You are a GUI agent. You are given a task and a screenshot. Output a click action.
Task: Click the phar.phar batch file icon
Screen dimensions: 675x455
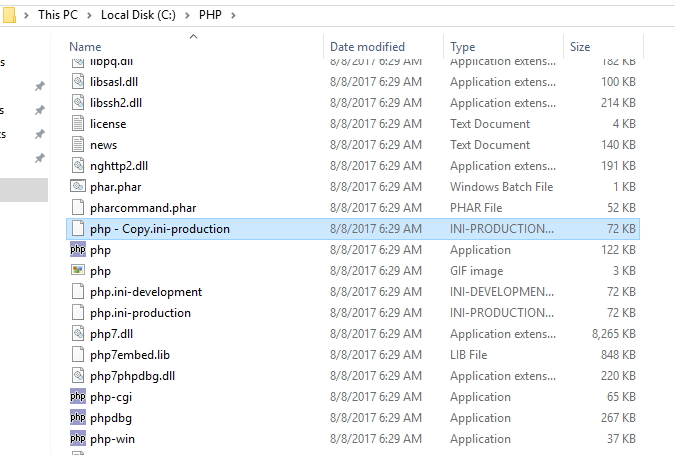point(78,186)
